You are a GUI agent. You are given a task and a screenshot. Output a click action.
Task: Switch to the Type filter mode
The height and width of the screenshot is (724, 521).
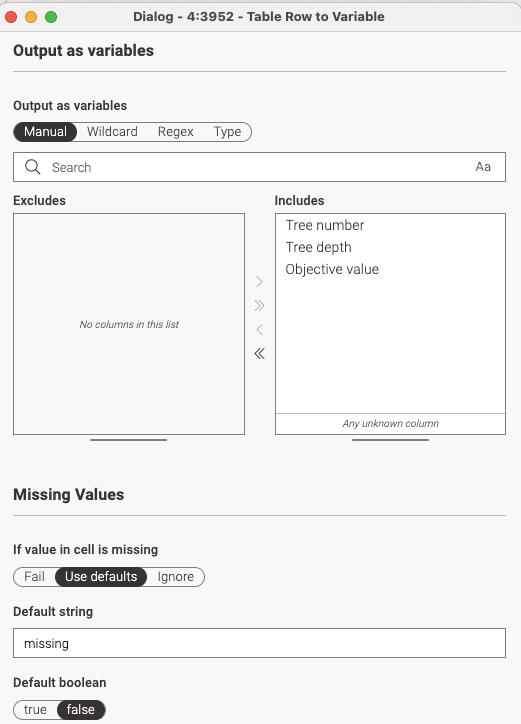pyautogui.click(x=227, y=132)
